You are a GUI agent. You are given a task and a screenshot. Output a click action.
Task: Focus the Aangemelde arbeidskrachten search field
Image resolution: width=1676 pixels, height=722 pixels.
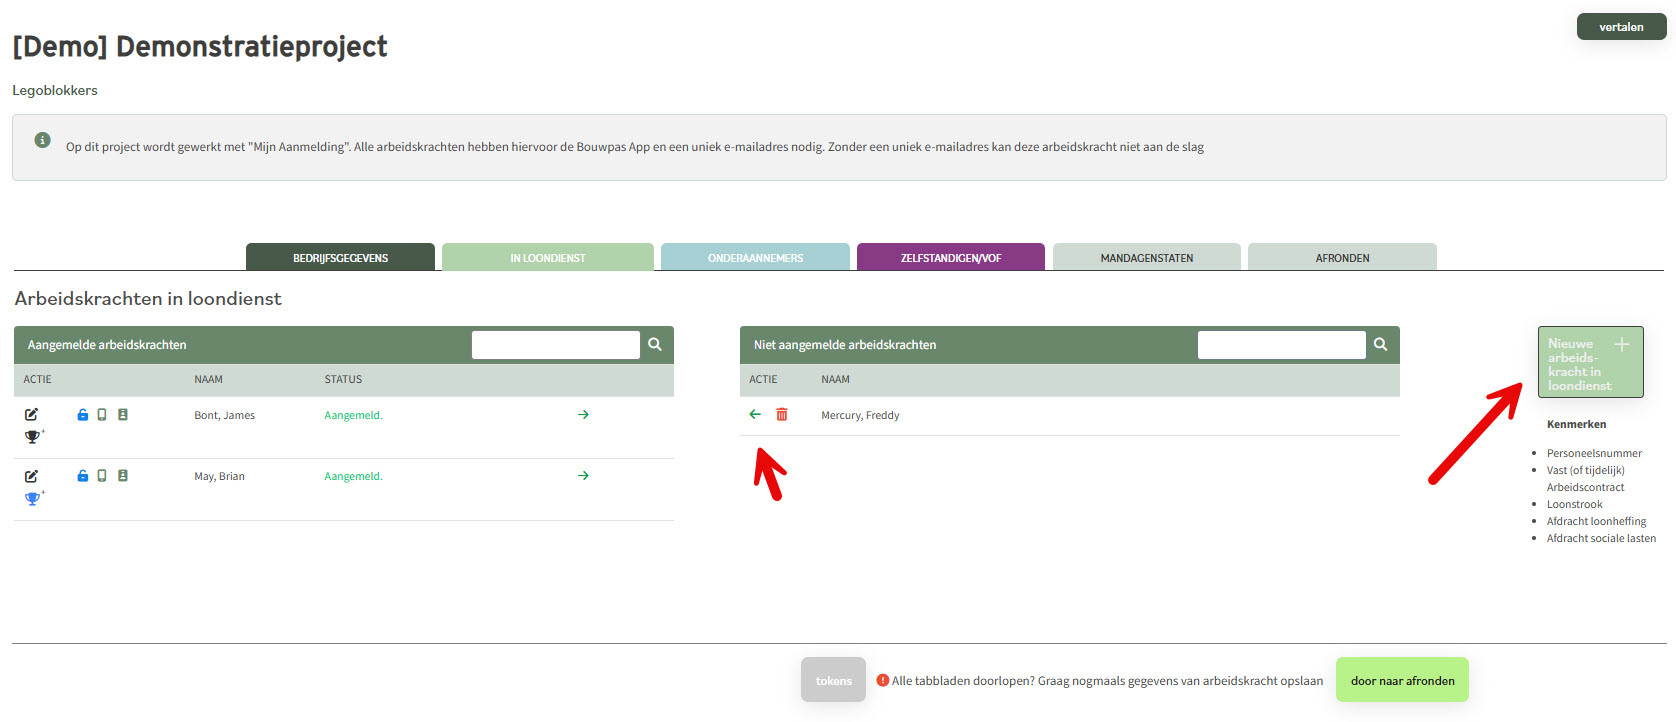[555, 344]
